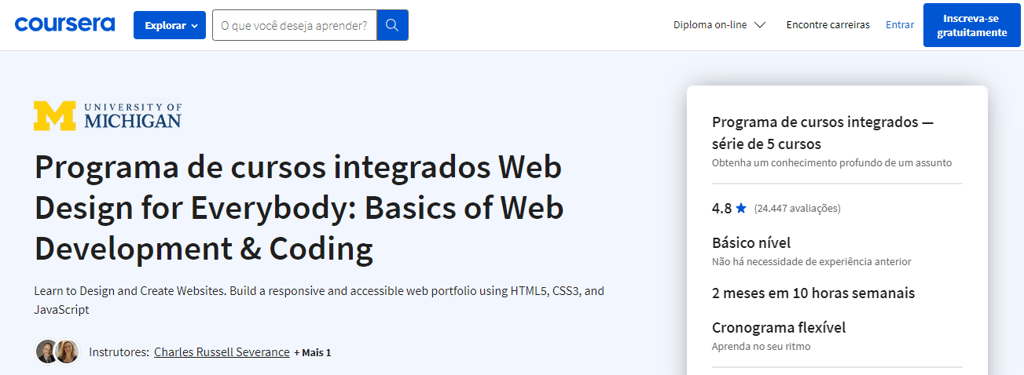The height and width of the screenshot is (375, 1024).
Task: Open the Explorar dropdown menu
Action: 170,25
